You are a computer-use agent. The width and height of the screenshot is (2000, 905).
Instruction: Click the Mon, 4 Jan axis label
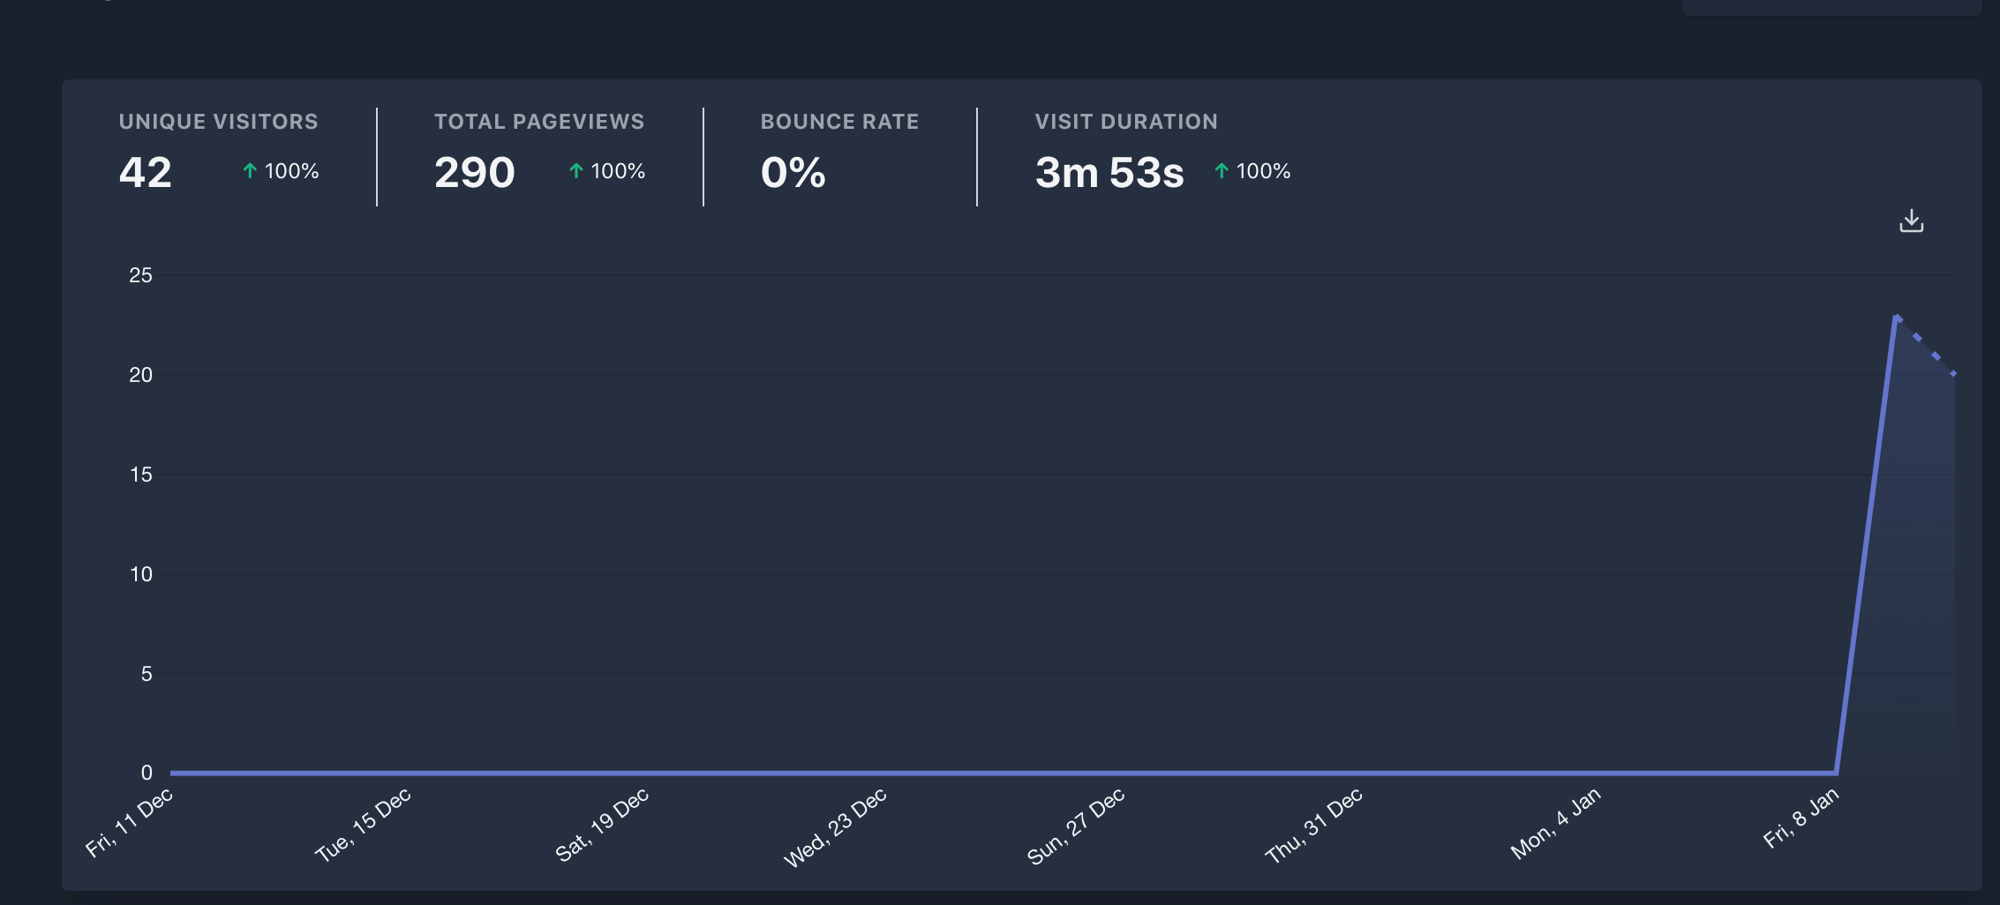tap(1556, 823)
